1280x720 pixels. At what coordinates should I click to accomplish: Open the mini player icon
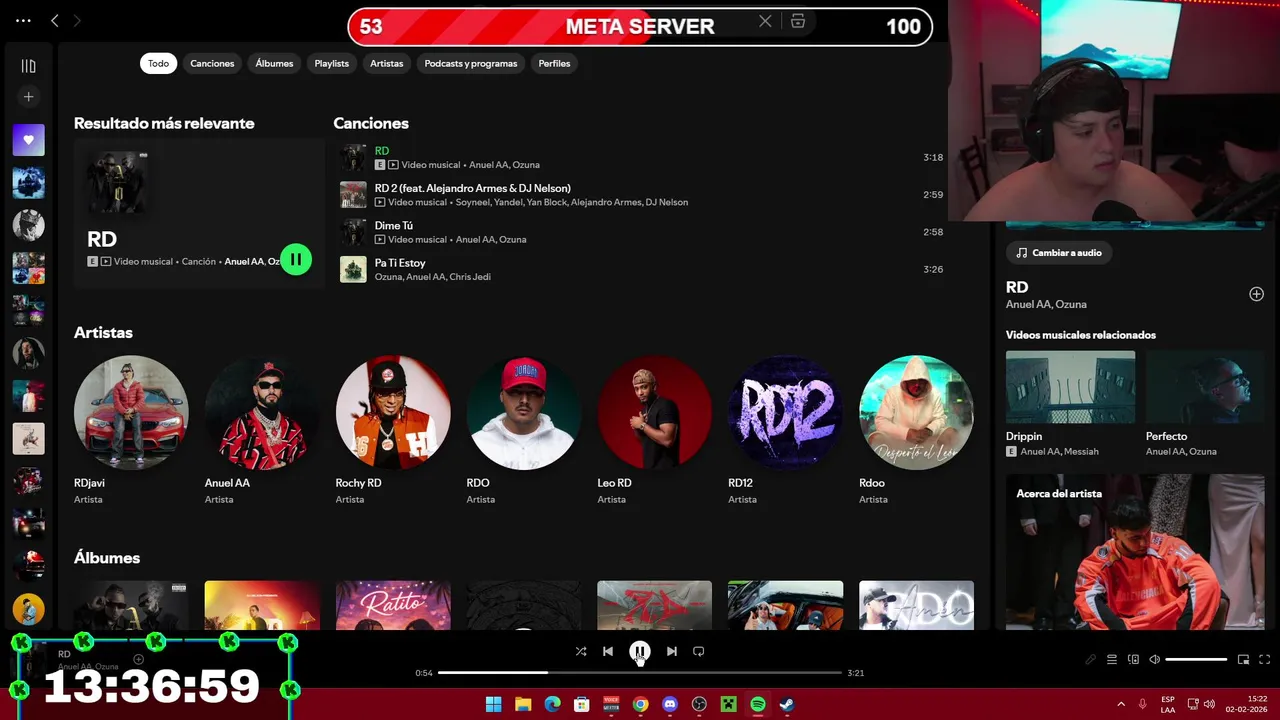pos(1244,659)
